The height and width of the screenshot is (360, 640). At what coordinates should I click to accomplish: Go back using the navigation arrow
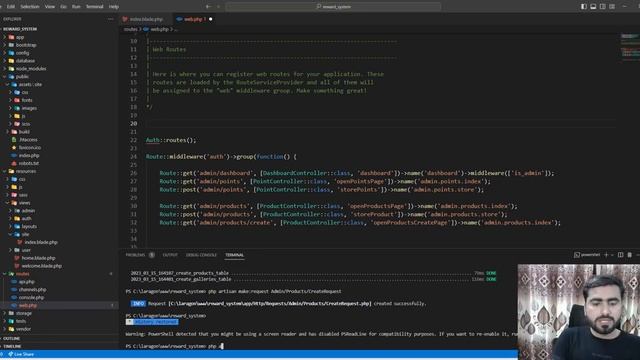(x=208, y=7)
